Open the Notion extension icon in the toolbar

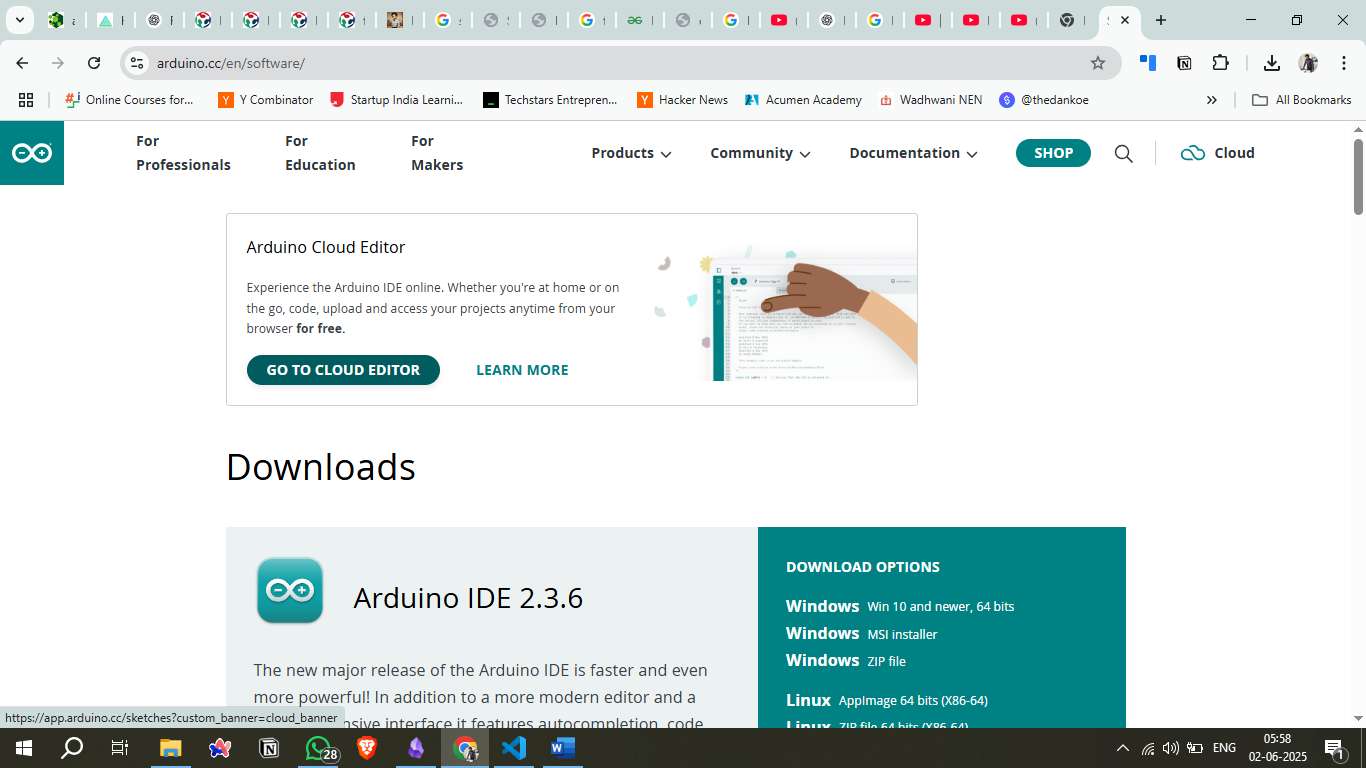(1184, 63)
